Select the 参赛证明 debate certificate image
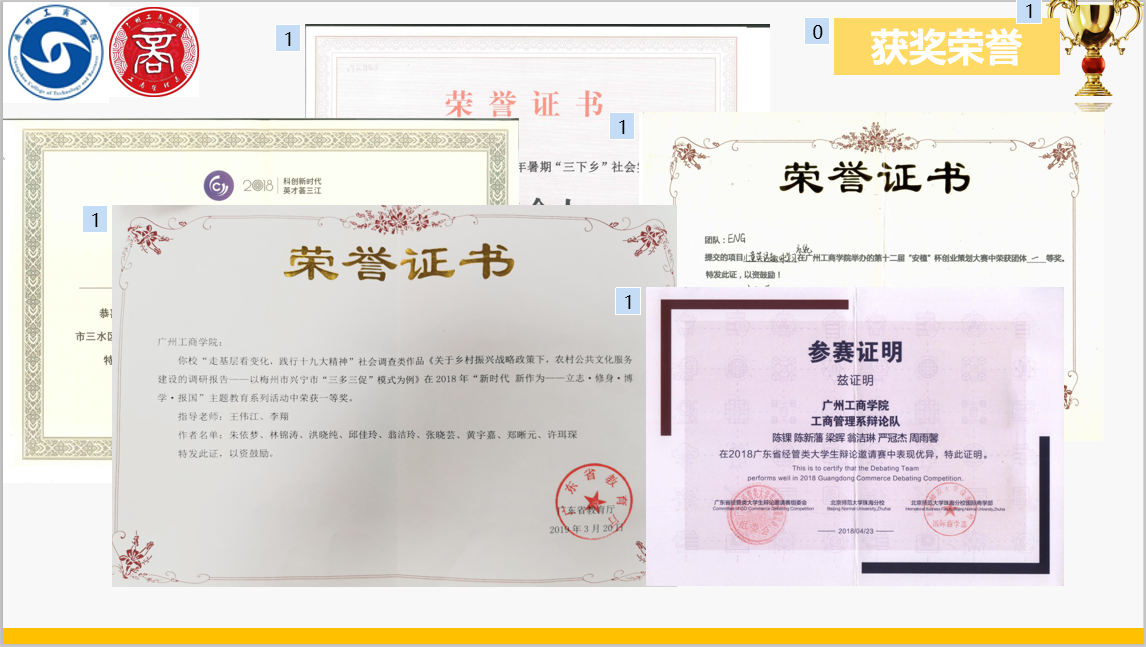1146x647 pixels. click(x=854, y=435)
